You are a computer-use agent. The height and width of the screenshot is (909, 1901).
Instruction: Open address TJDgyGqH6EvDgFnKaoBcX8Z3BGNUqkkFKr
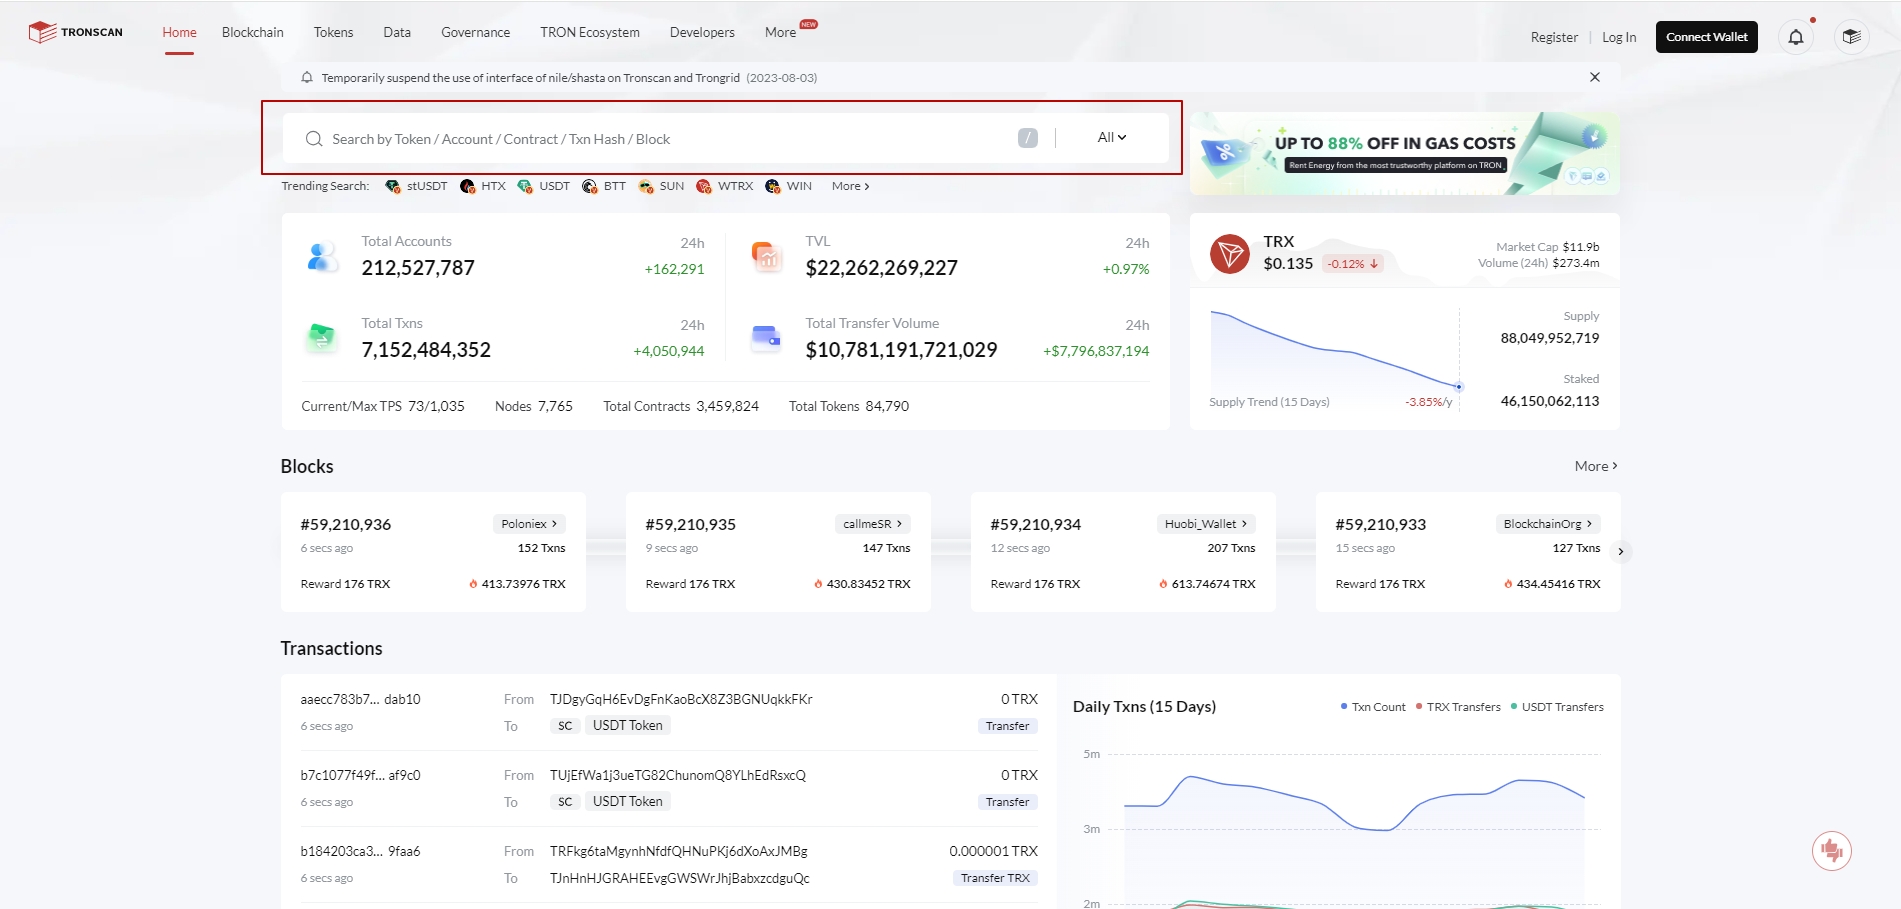(x=681, y=699)
